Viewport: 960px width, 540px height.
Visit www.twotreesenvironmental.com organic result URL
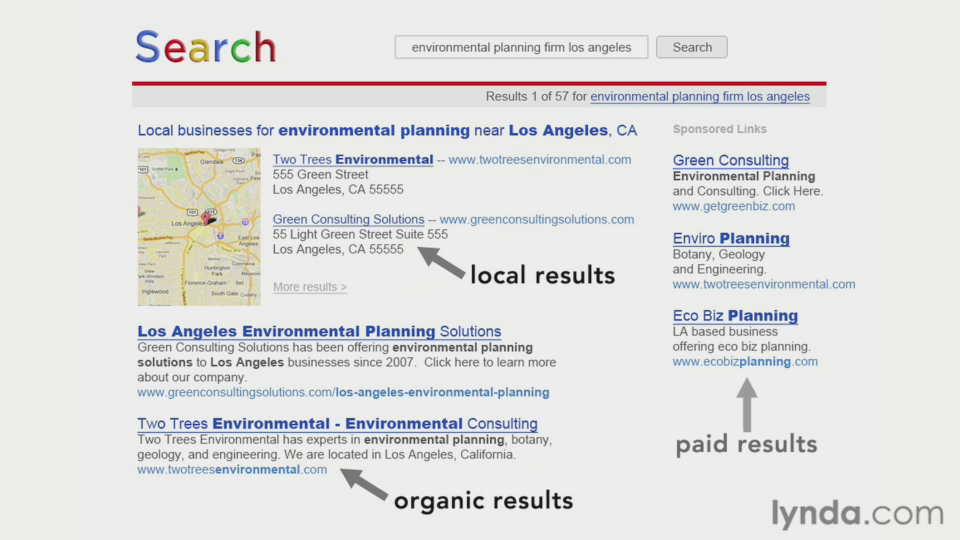click(232, 470)
